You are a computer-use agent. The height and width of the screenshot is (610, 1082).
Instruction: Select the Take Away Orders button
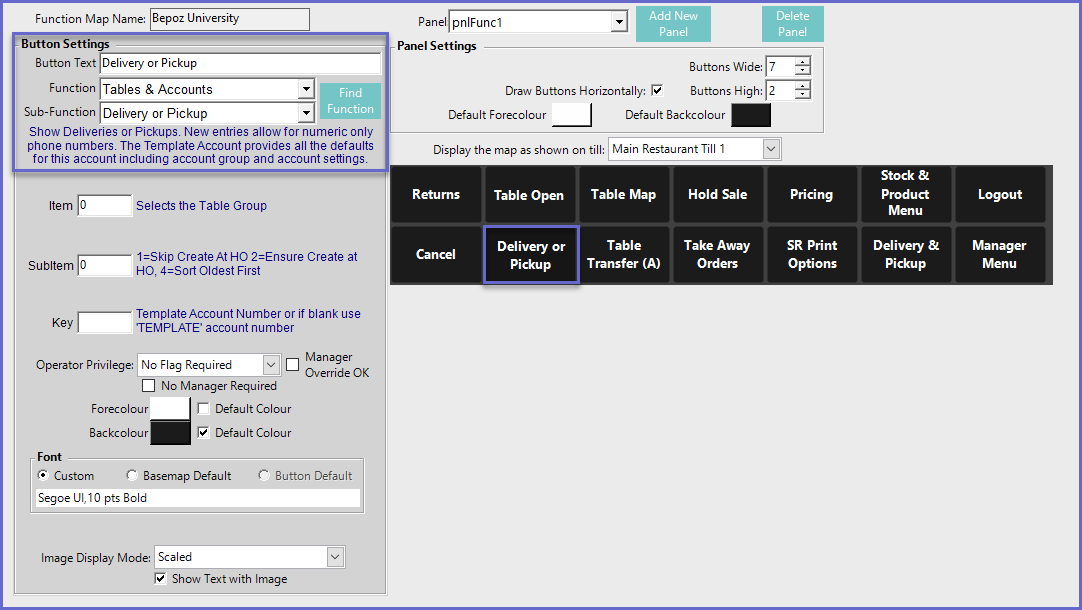pos(717,255)
